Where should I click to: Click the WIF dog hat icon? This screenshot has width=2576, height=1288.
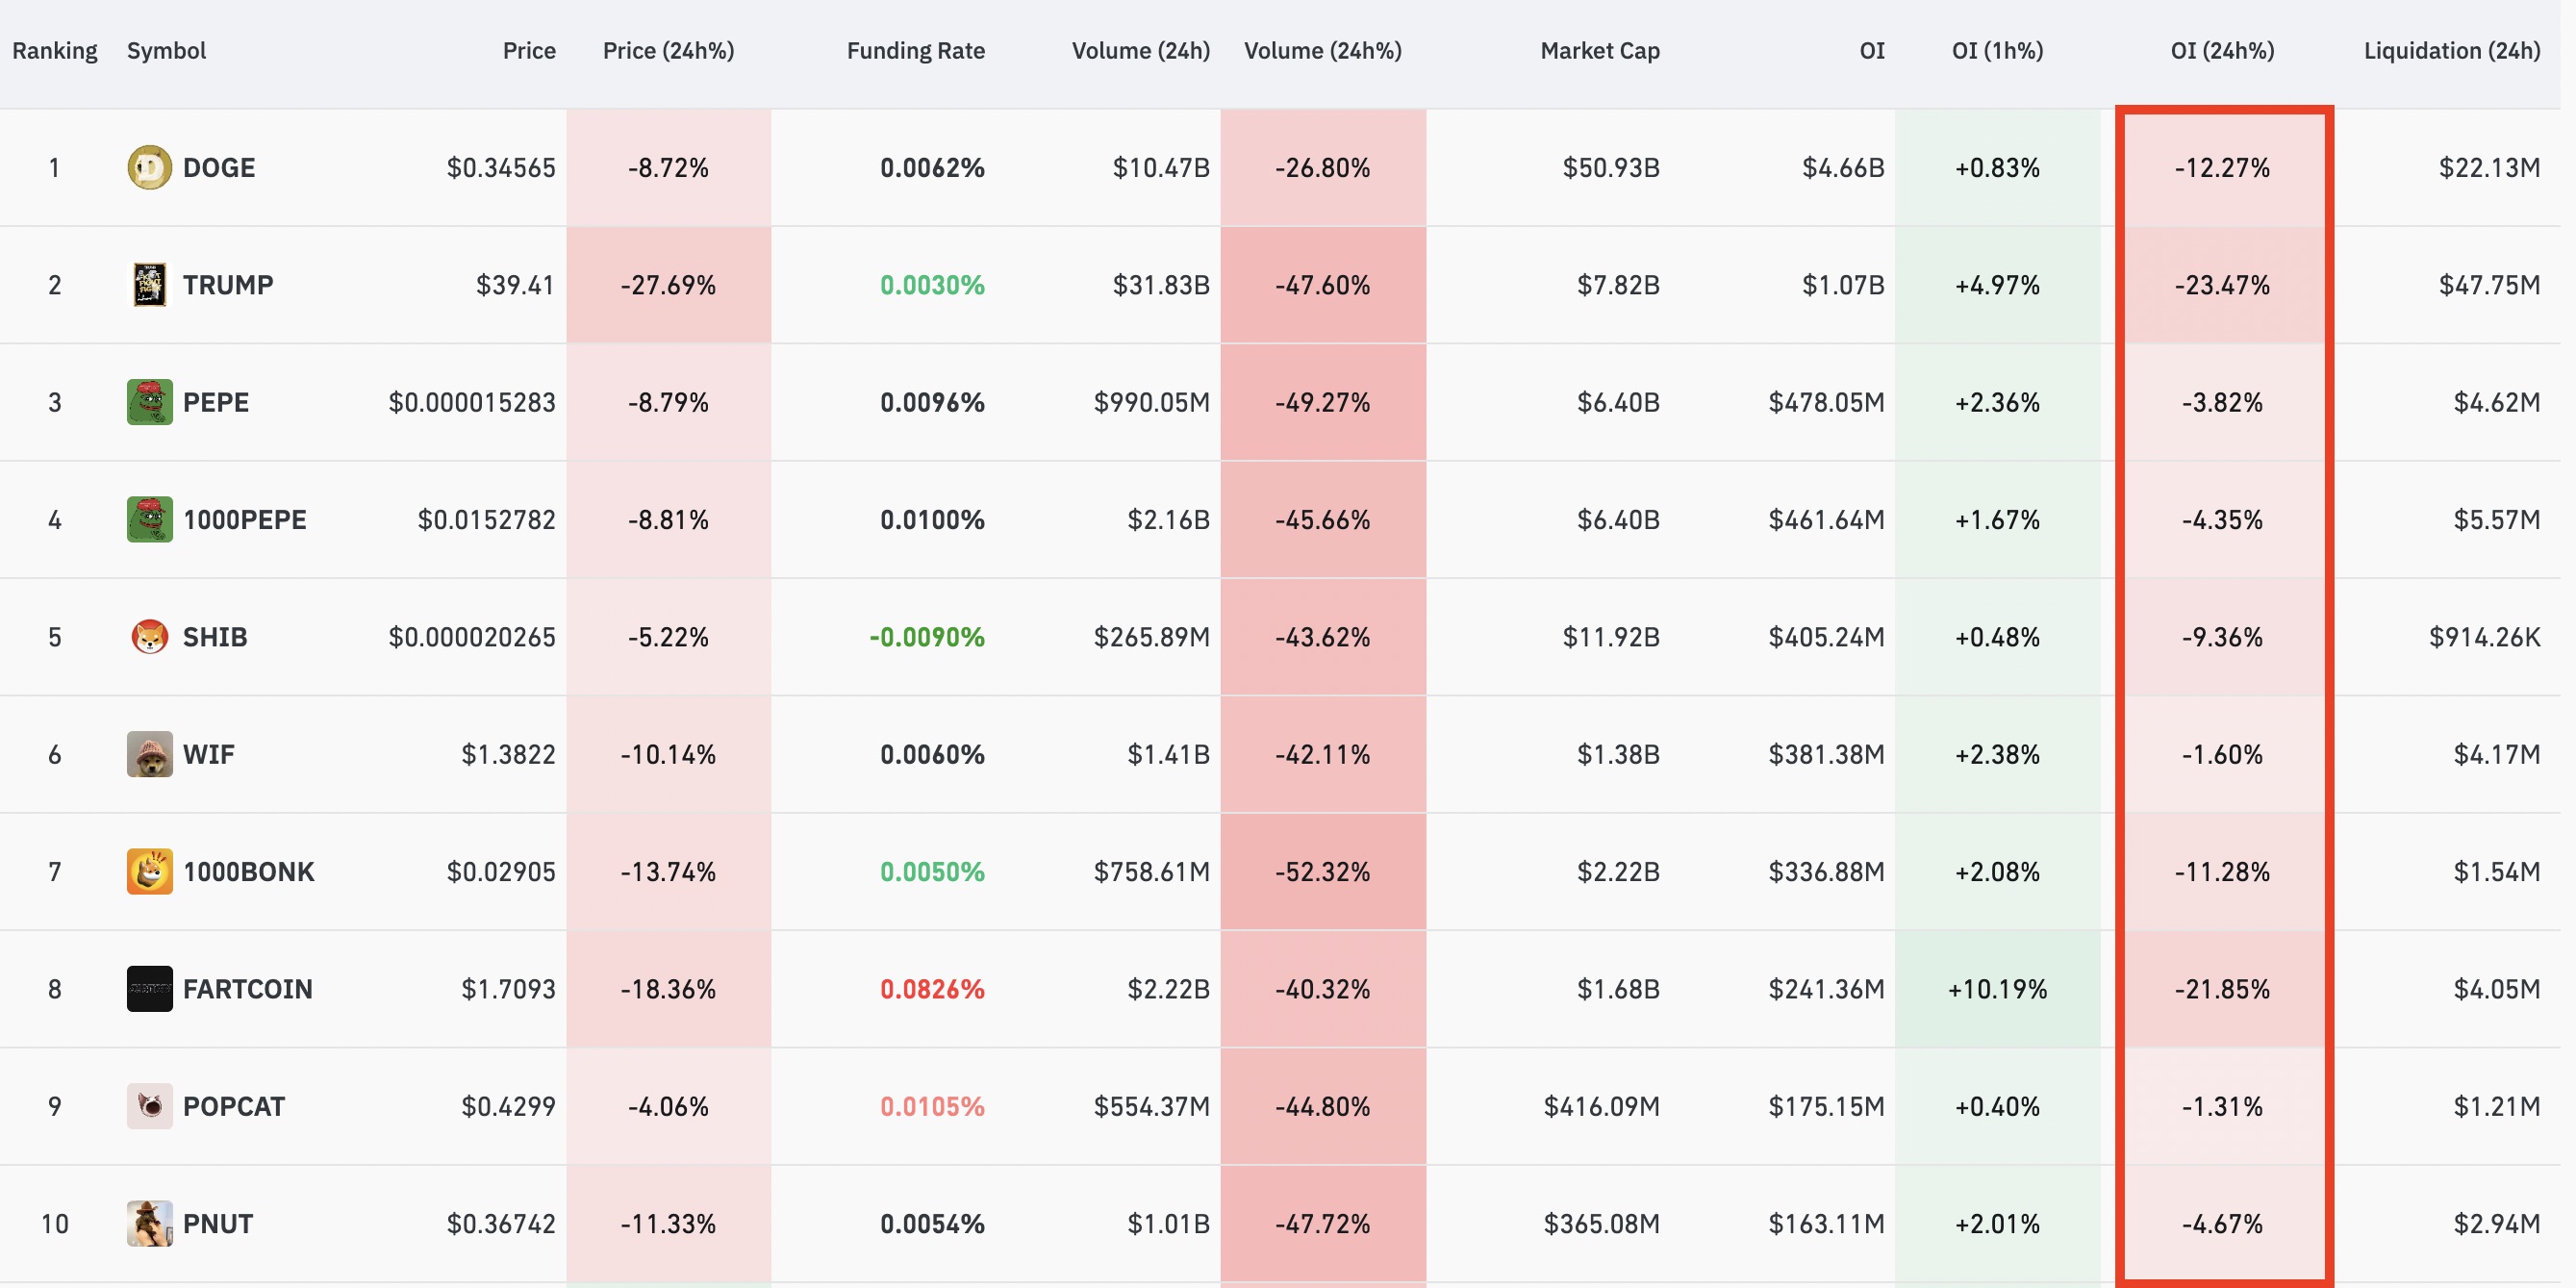pos(149,754)
